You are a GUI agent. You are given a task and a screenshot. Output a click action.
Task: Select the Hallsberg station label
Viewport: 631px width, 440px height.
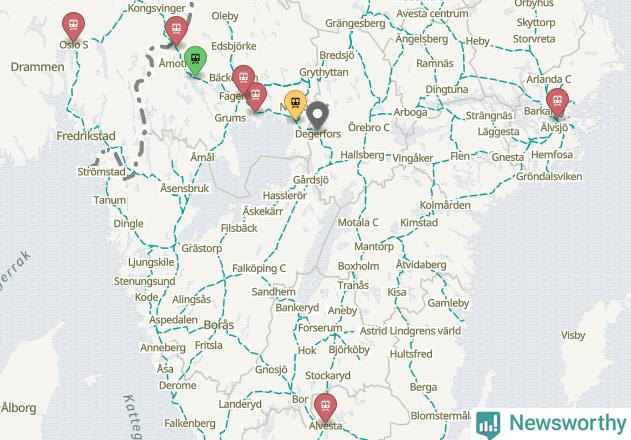pyautogui.click(x=362, y=155)
